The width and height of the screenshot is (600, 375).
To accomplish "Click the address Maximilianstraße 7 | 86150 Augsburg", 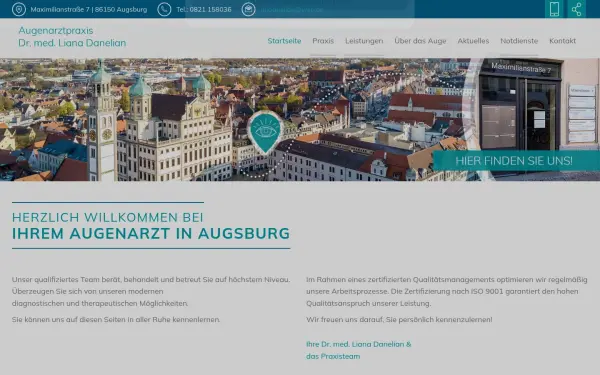I will 89,10.
